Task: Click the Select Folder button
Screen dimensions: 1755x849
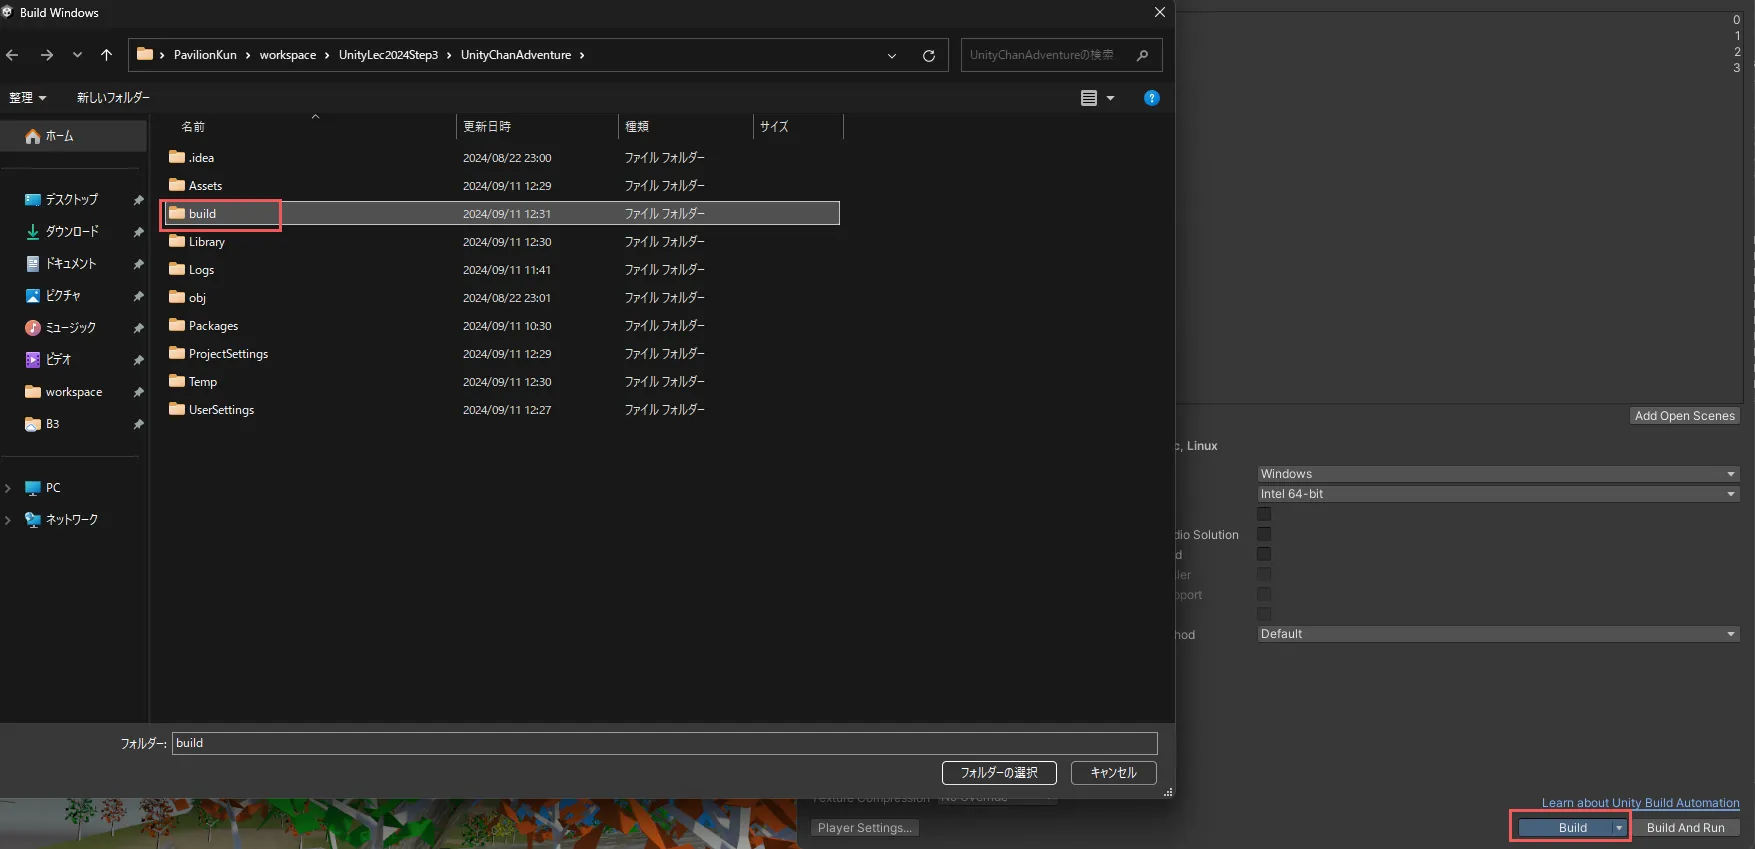Action: pos(998,773)
